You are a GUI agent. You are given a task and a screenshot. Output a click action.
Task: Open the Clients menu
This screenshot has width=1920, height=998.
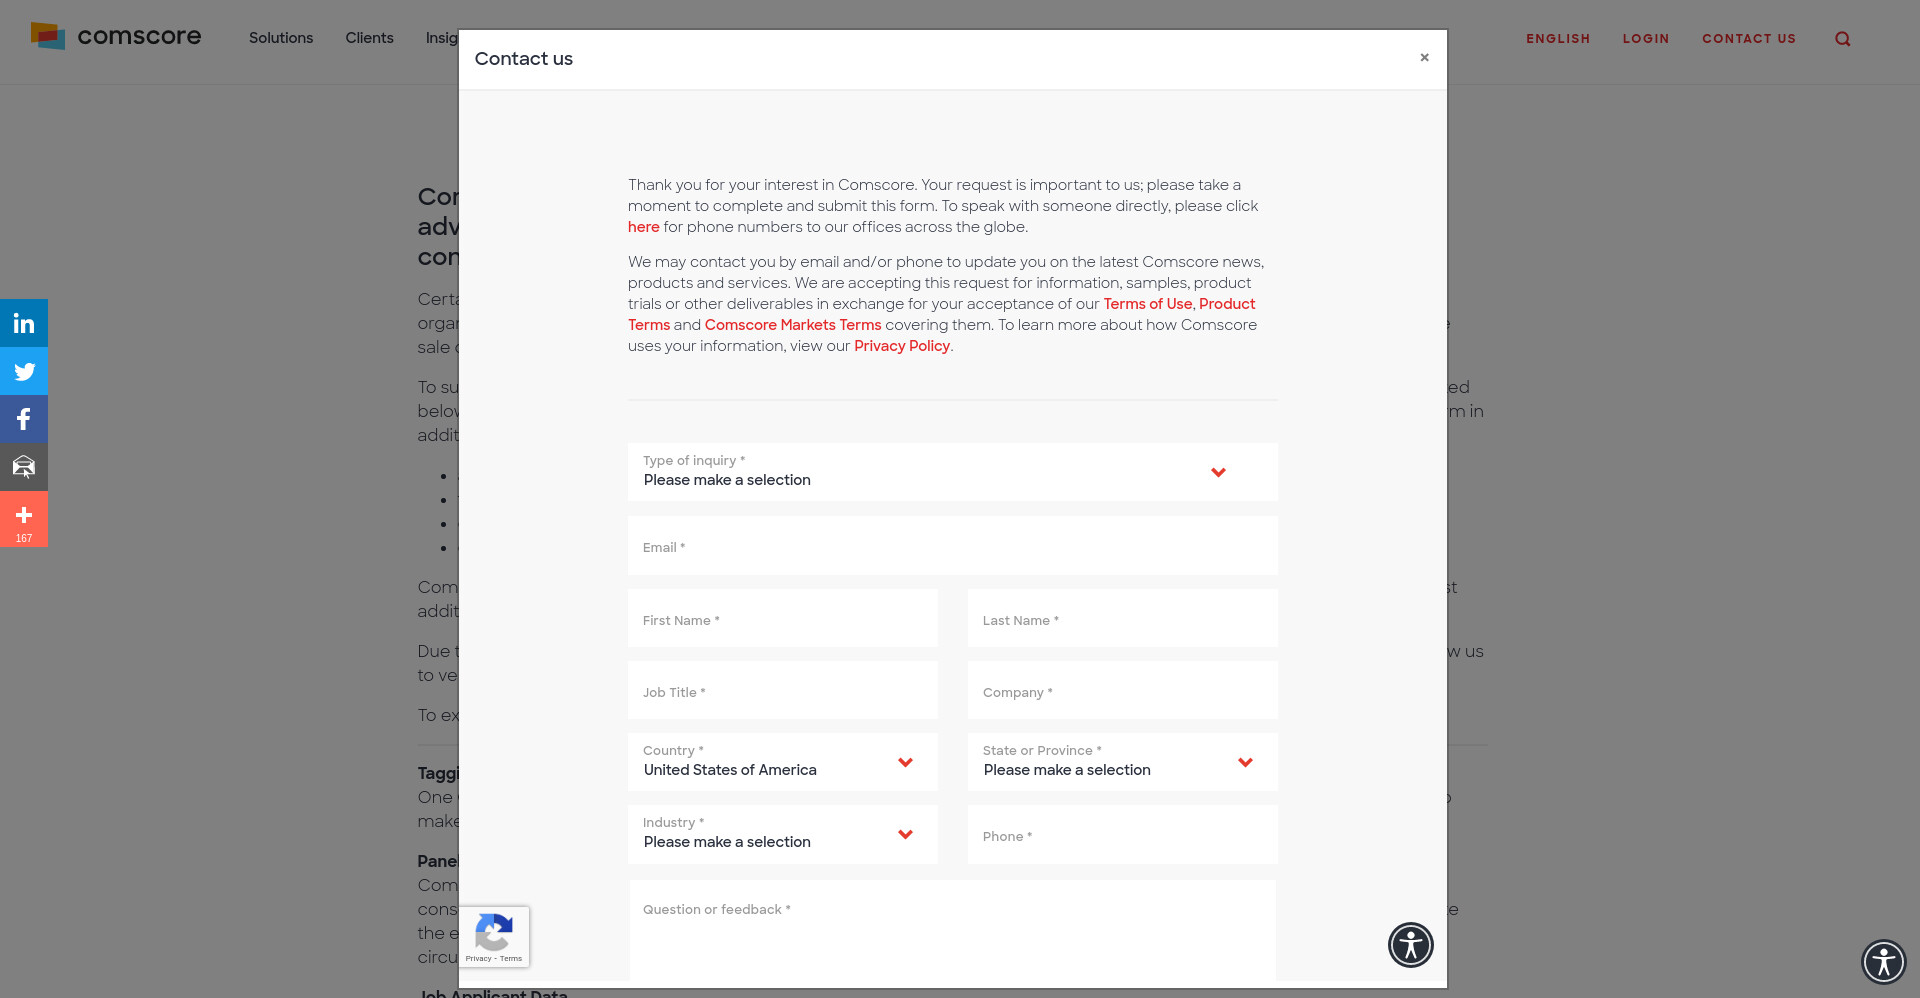click(369, 38)
